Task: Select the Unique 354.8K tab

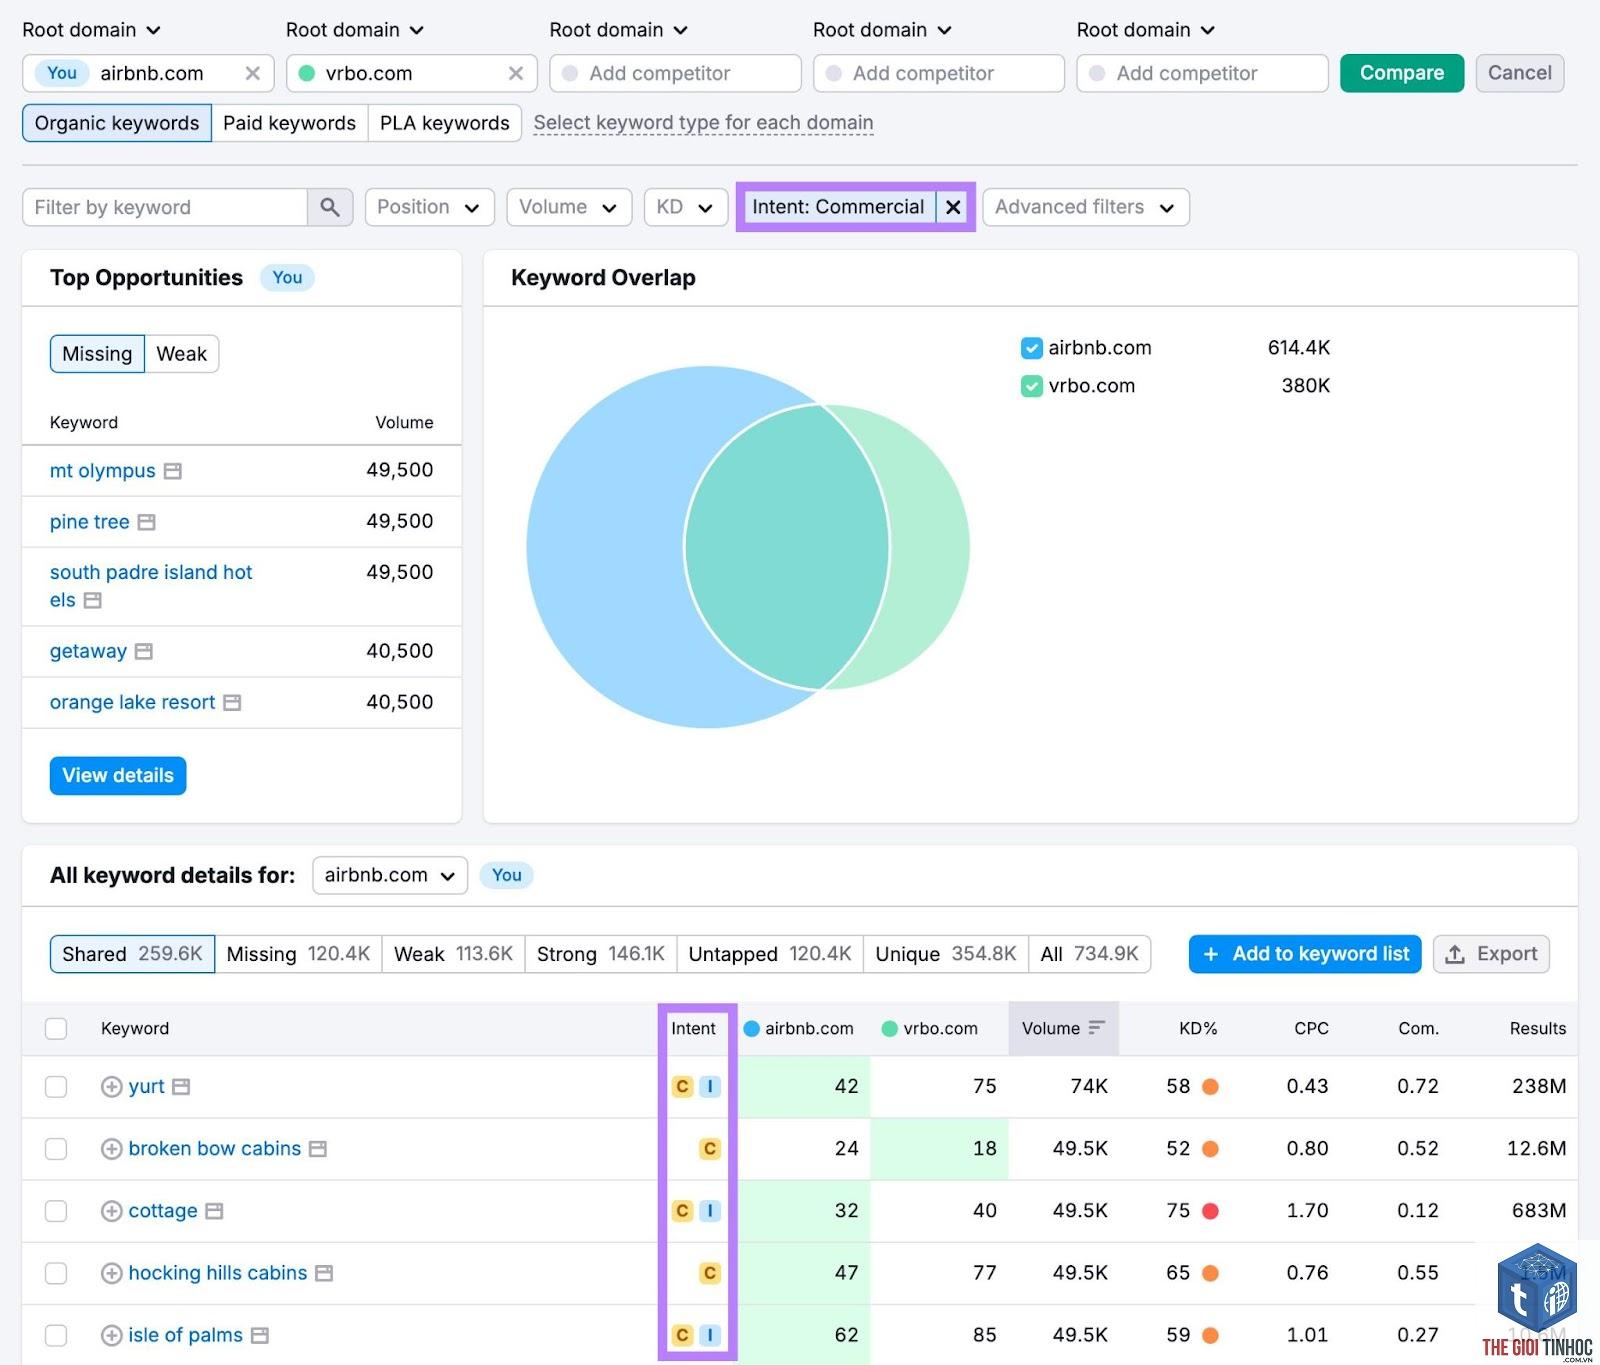Action: tap(946, 954)
